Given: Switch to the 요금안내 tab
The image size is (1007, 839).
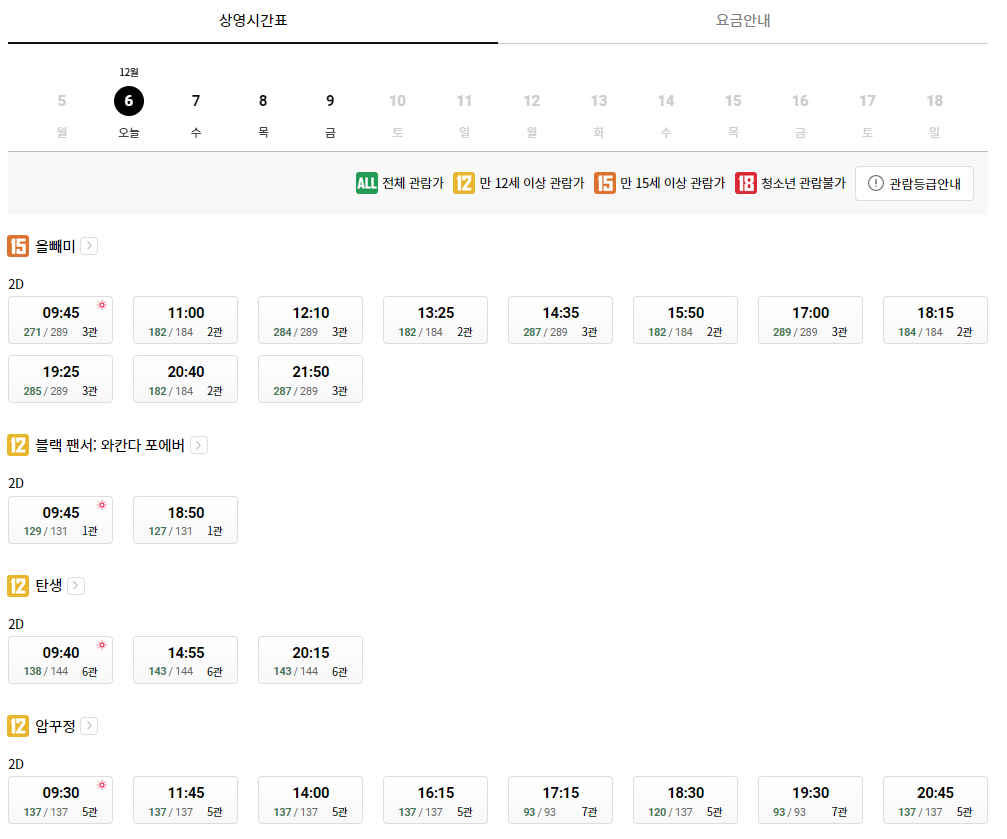Looking at the screenshot, I should click(x=743, y=21).
